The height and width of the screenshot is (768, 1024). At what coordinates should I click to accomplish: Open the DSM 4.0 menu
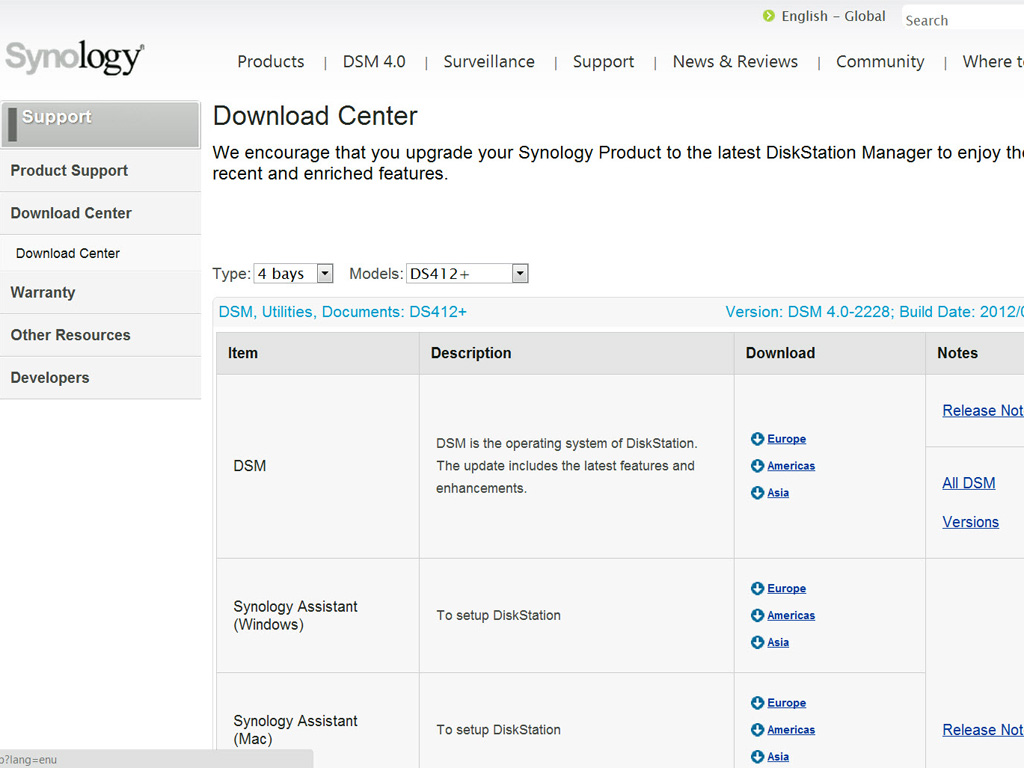pos(374,61)
